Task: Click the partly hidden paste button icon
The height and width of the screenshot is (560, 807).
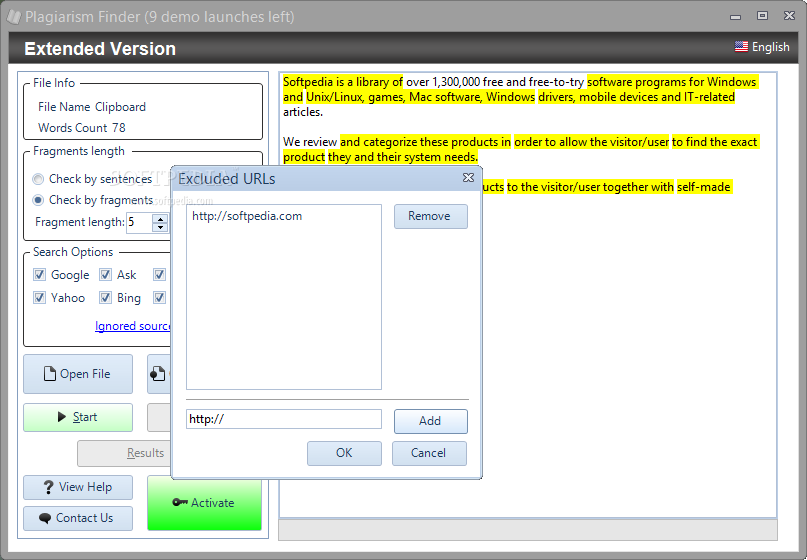Action: 159,374
